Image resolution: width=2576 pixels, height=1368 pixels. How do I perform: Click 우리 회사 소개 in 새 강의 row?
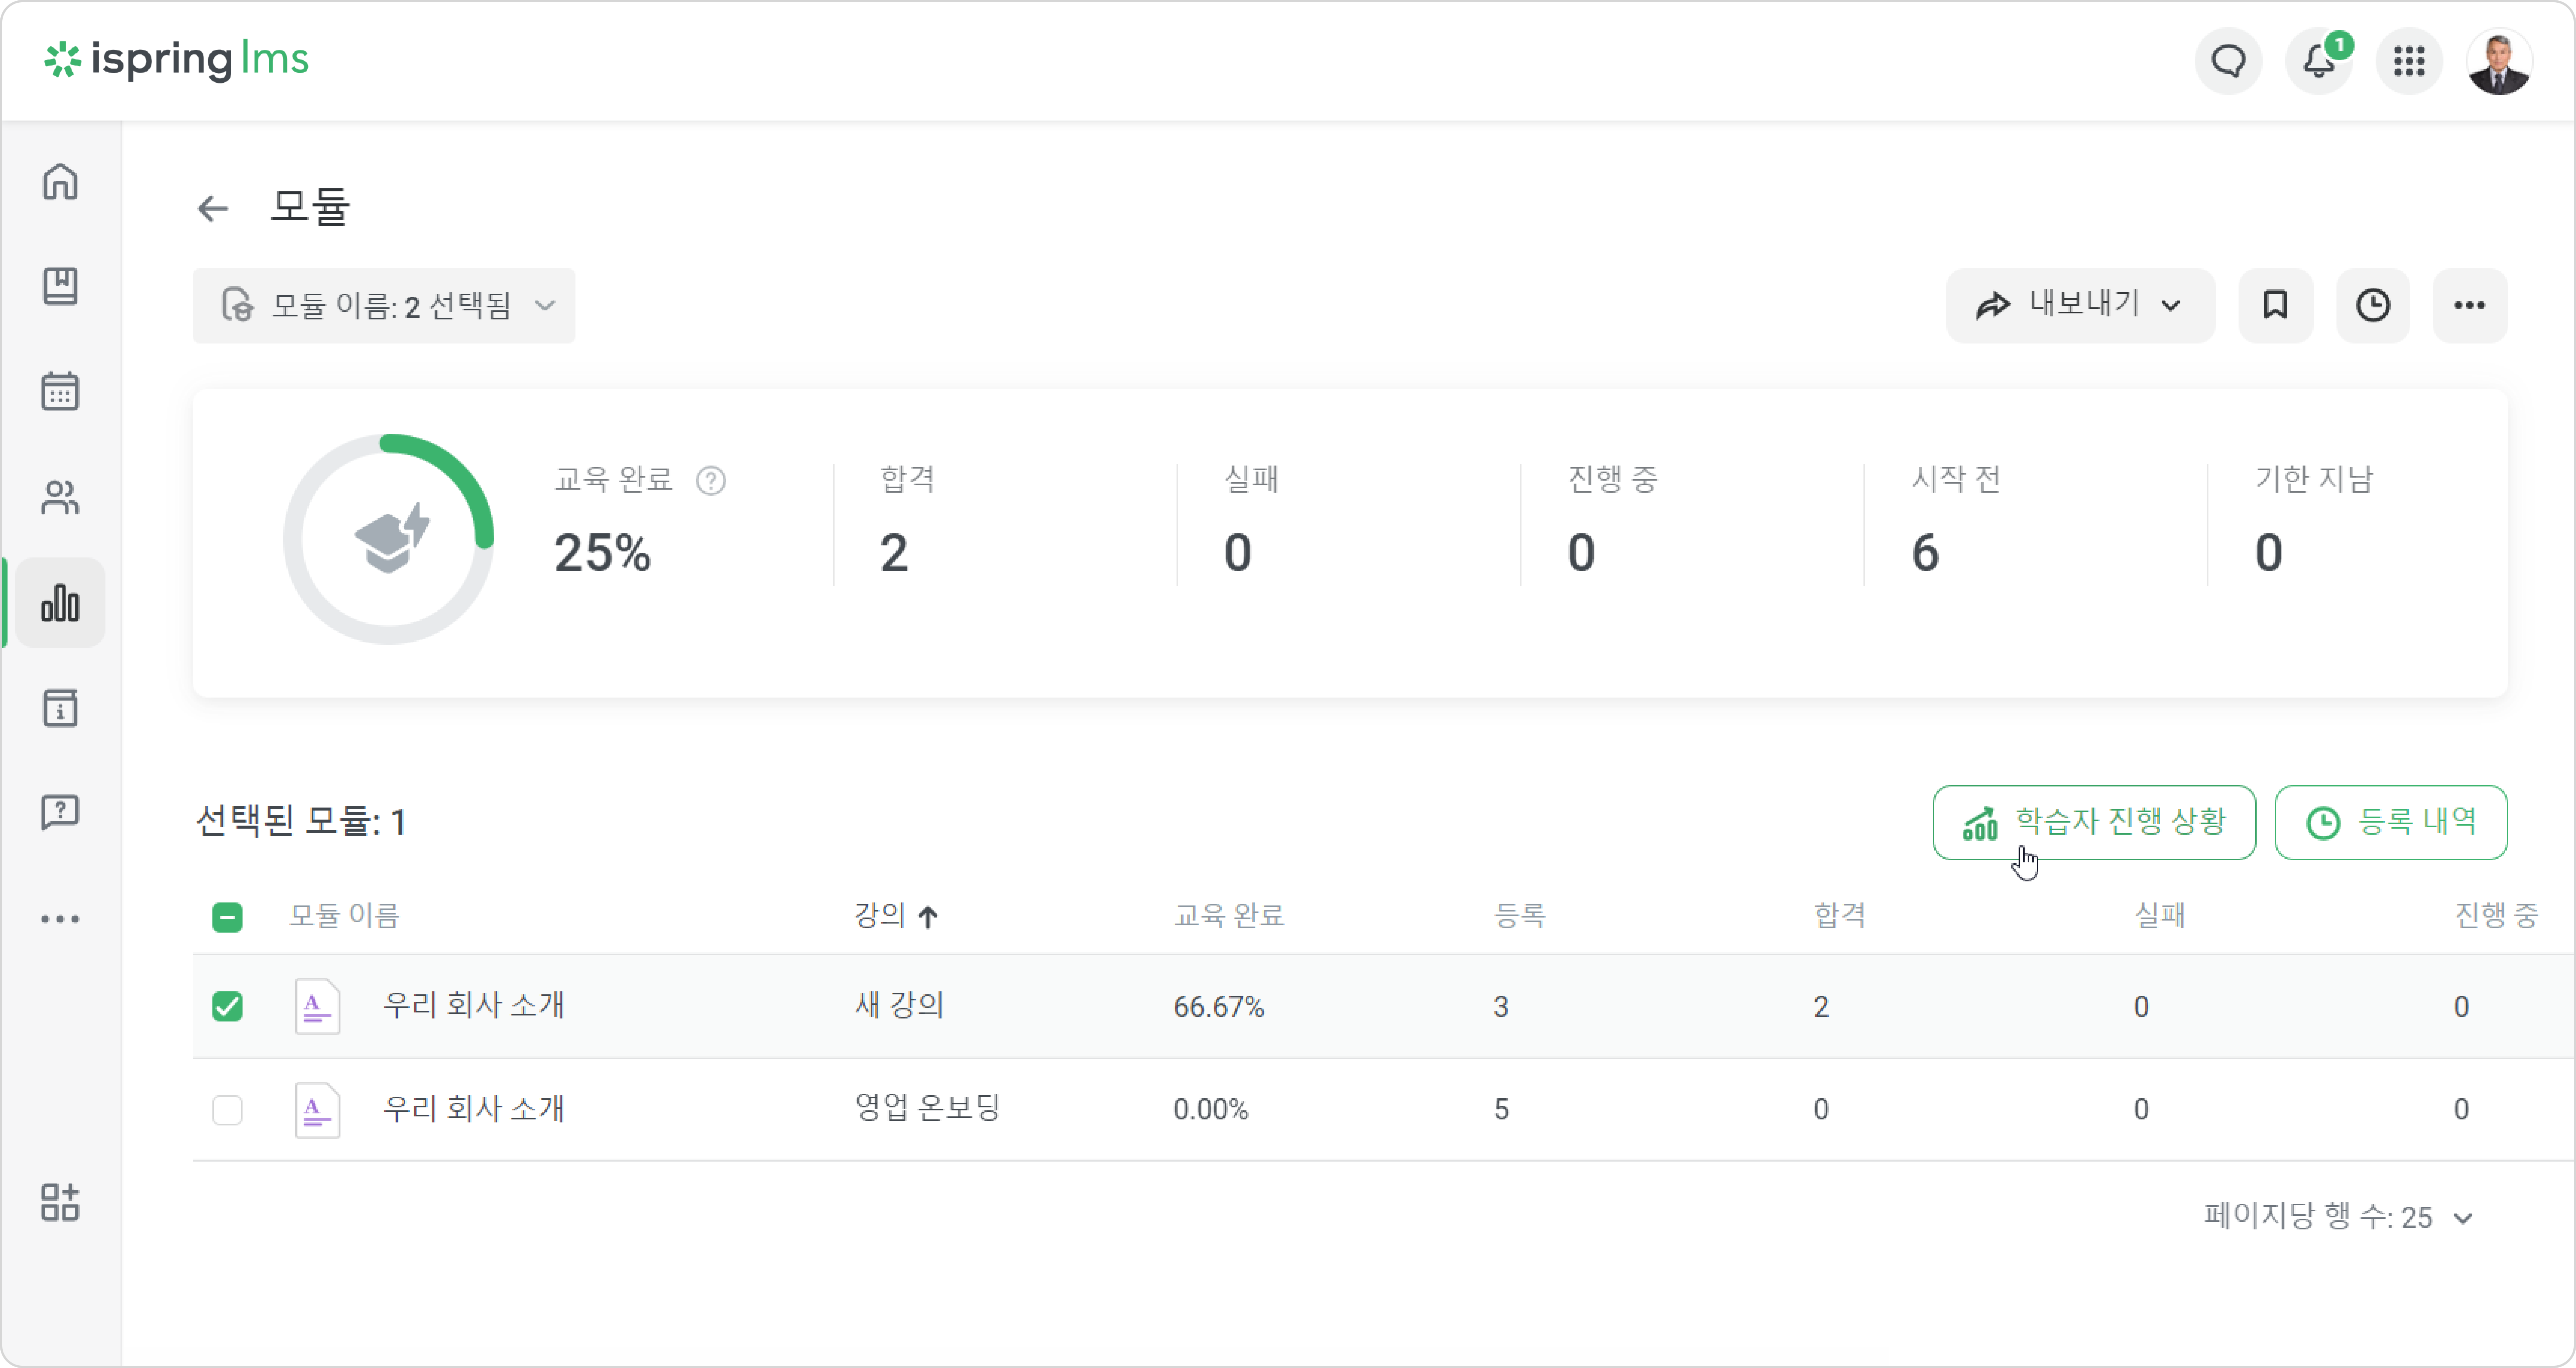[474, 1005]
